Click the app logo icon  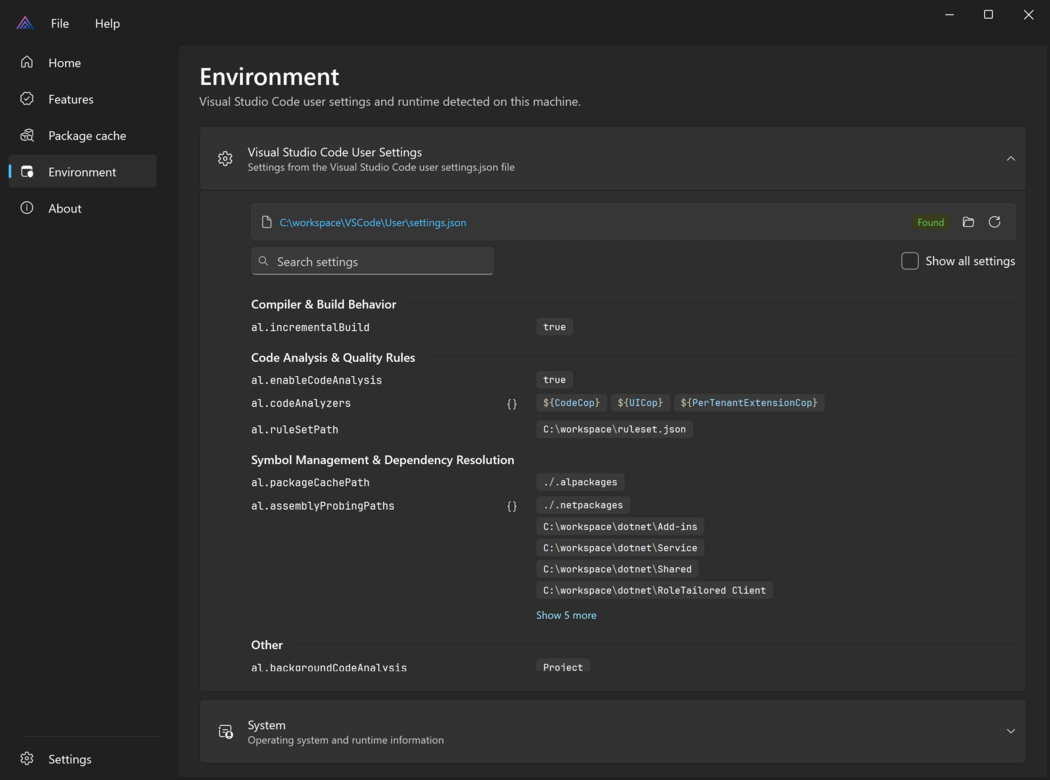pos(25,23)
